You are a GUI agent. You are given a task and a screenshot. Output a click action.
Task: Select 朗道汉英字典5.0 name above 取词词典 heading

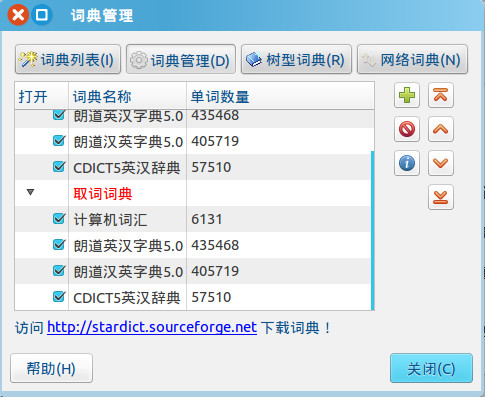click(128, 142)
